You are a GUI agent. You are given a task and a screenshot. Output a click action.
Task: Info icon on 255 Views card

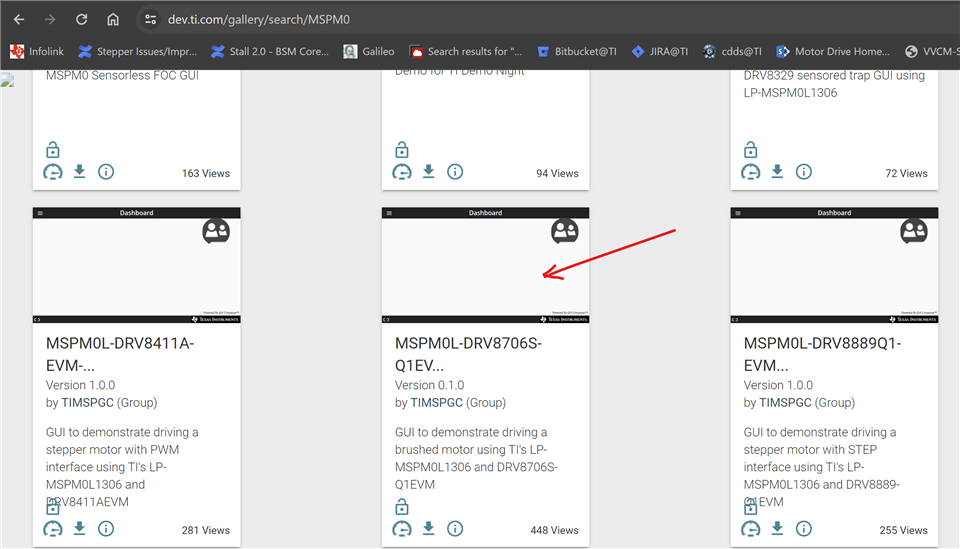click(804, 529)
